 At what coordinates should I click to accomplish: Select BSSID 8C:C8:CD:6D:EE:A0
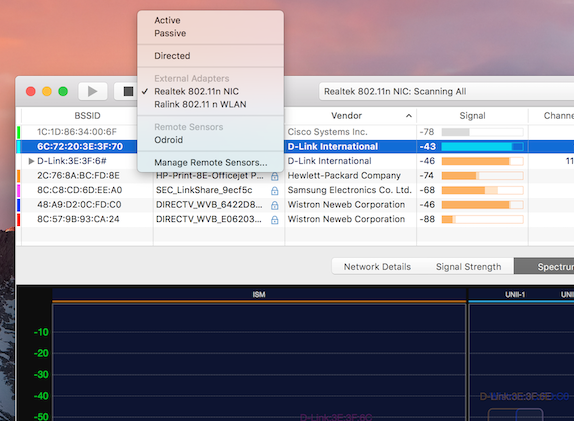point(79,190)
